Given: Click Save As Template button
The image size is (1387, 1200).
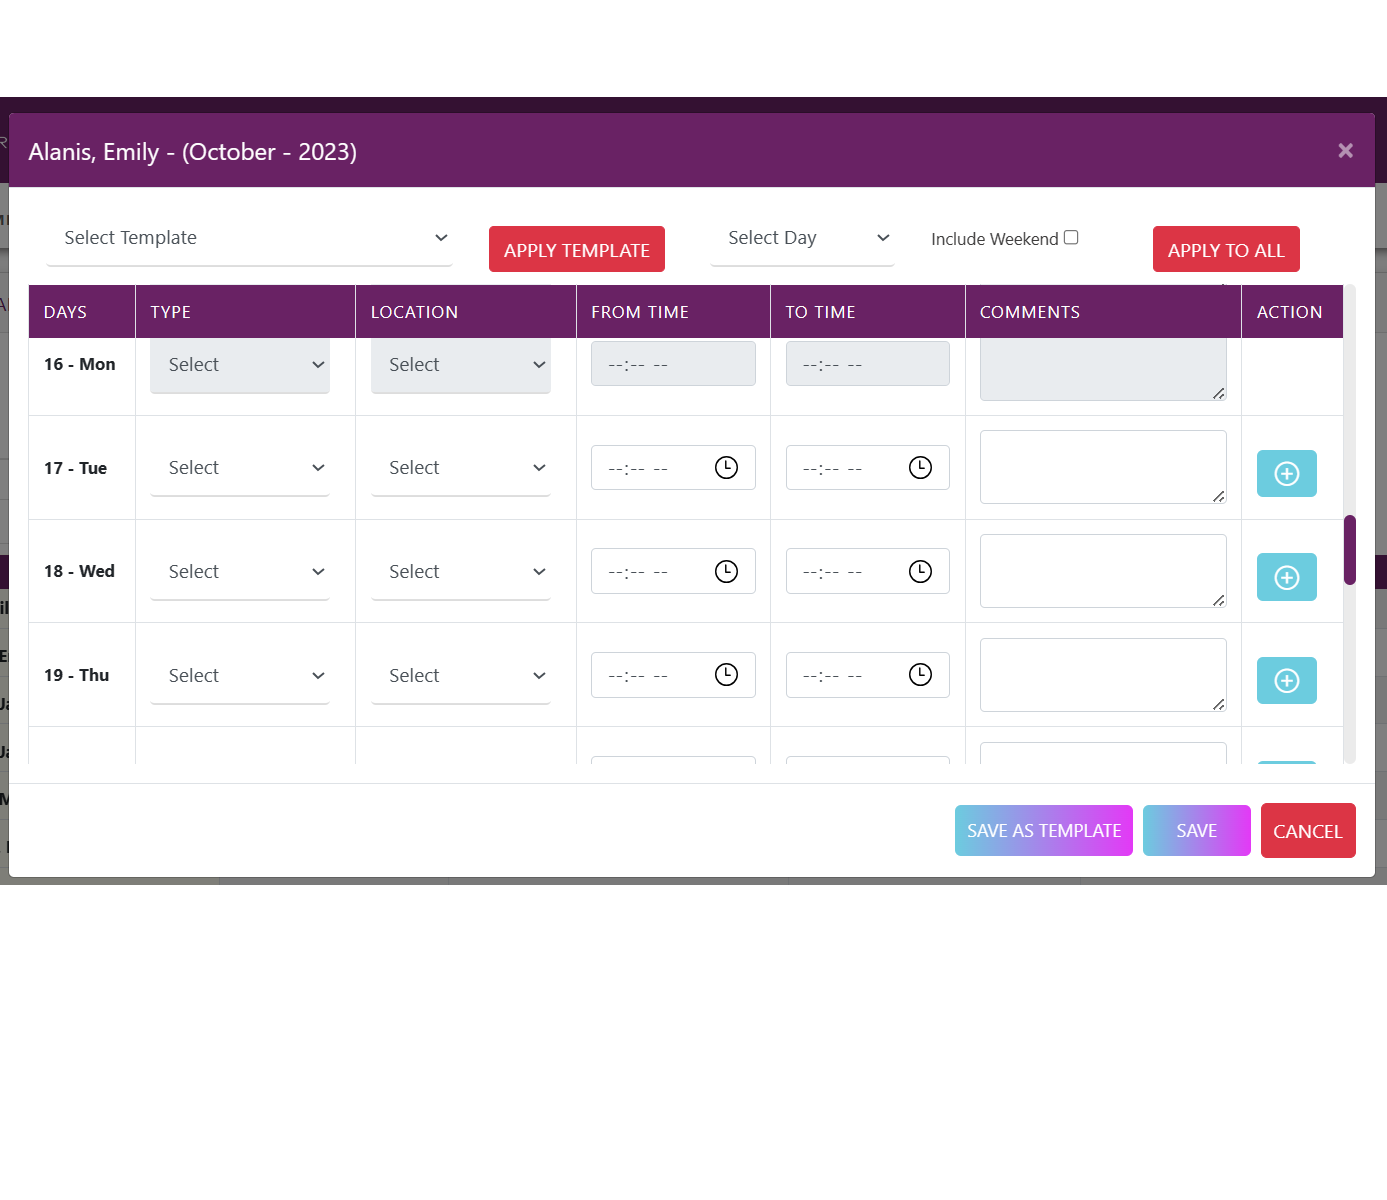Looking at the screenshot, I should click(x=1043, y=831).
